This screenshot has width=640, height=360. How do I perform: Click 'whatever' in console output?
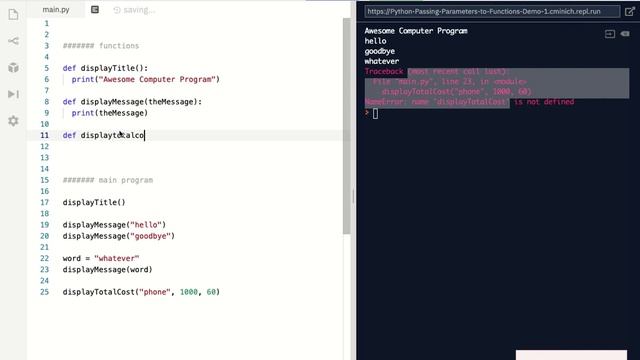tap(382, 61)
